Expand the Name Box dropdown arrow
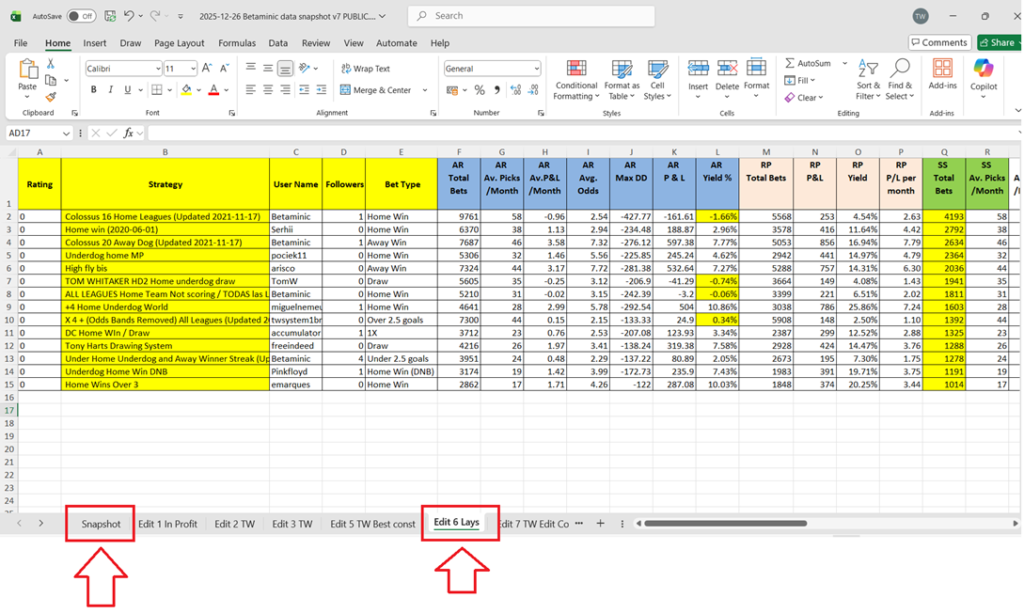1024x613 pixels. [66, 133]
